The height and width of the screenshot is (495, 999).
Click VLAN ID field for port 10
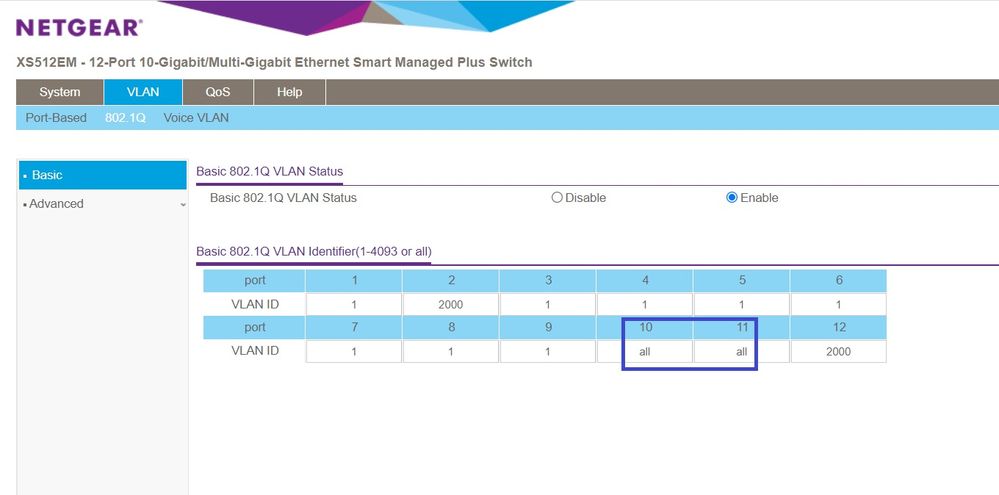[645, 352]
